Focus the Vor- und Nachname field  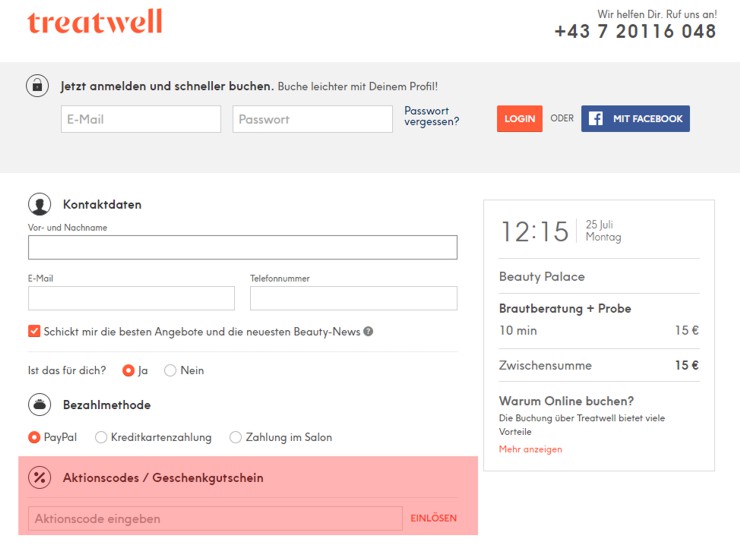click(x=243, y=247)
